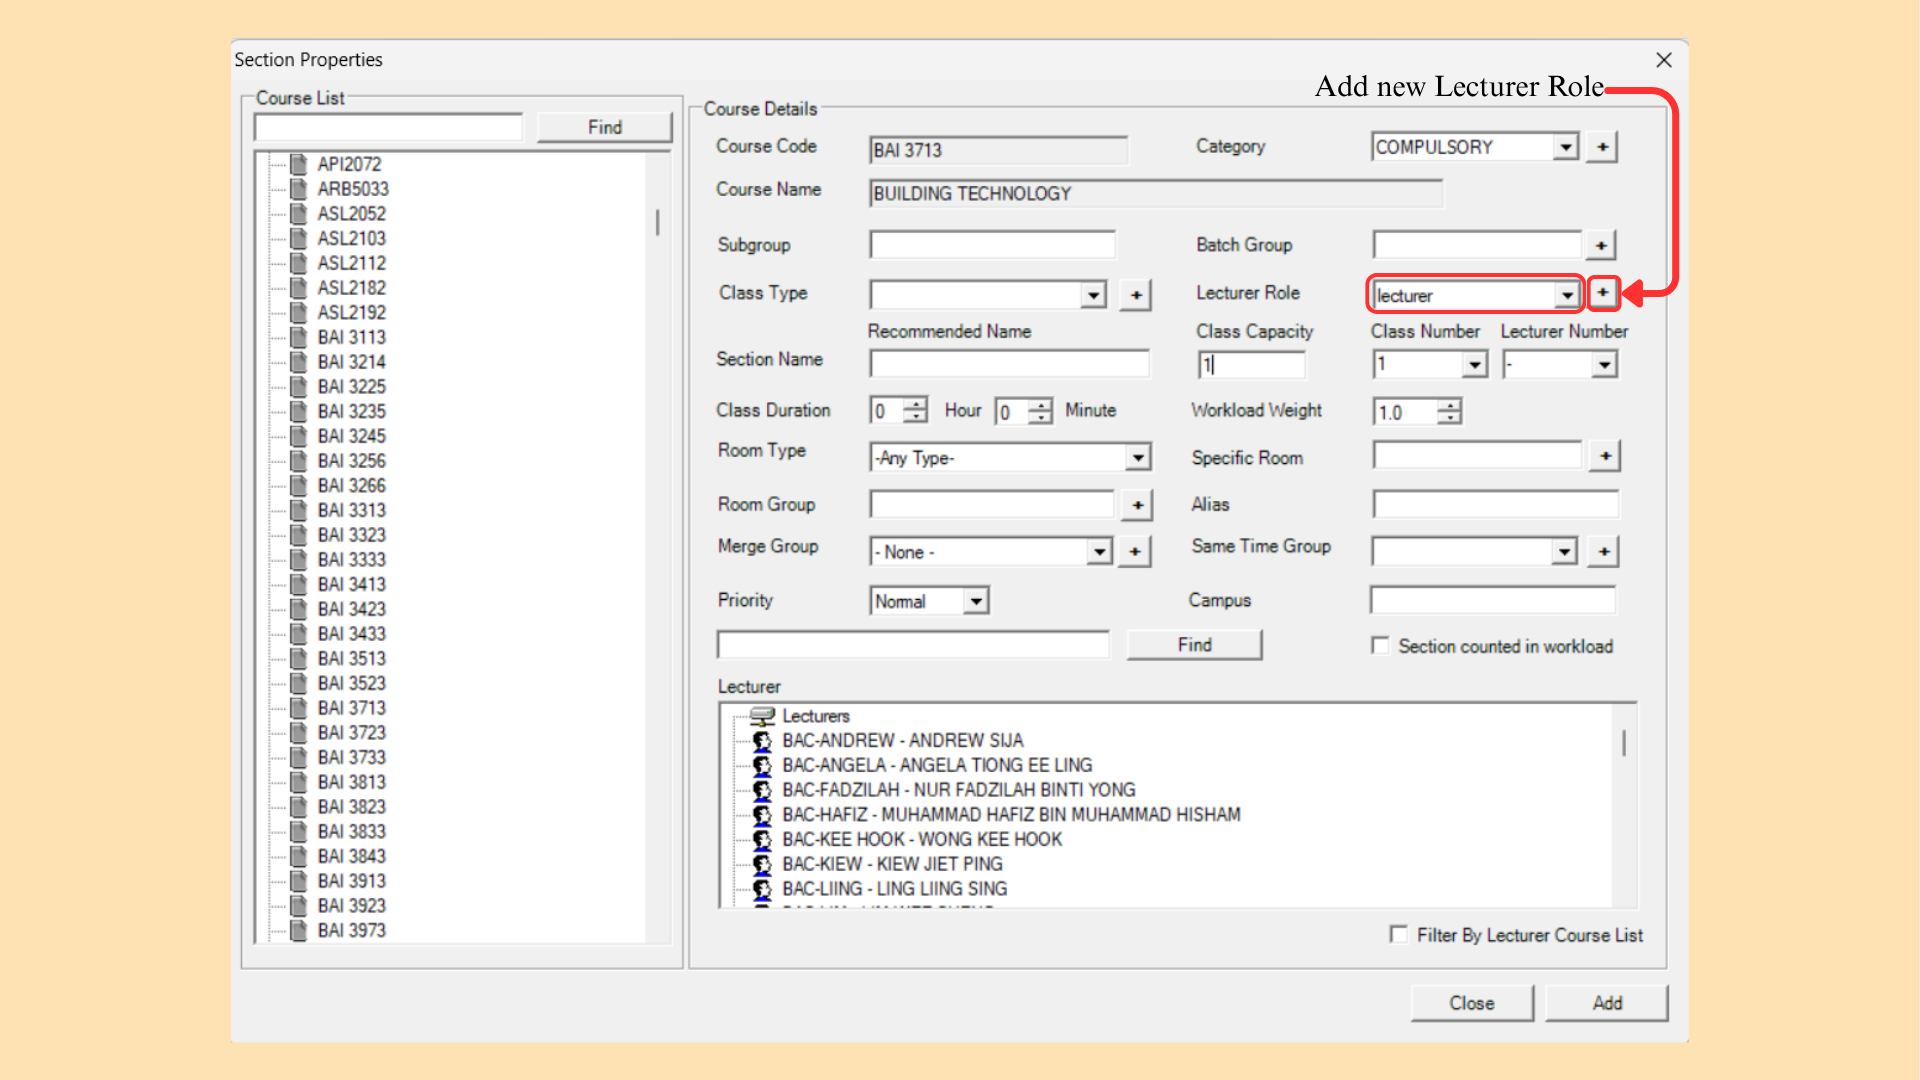
Task: Click the document icon beside BAI 3313
Action: coord(298,510)
